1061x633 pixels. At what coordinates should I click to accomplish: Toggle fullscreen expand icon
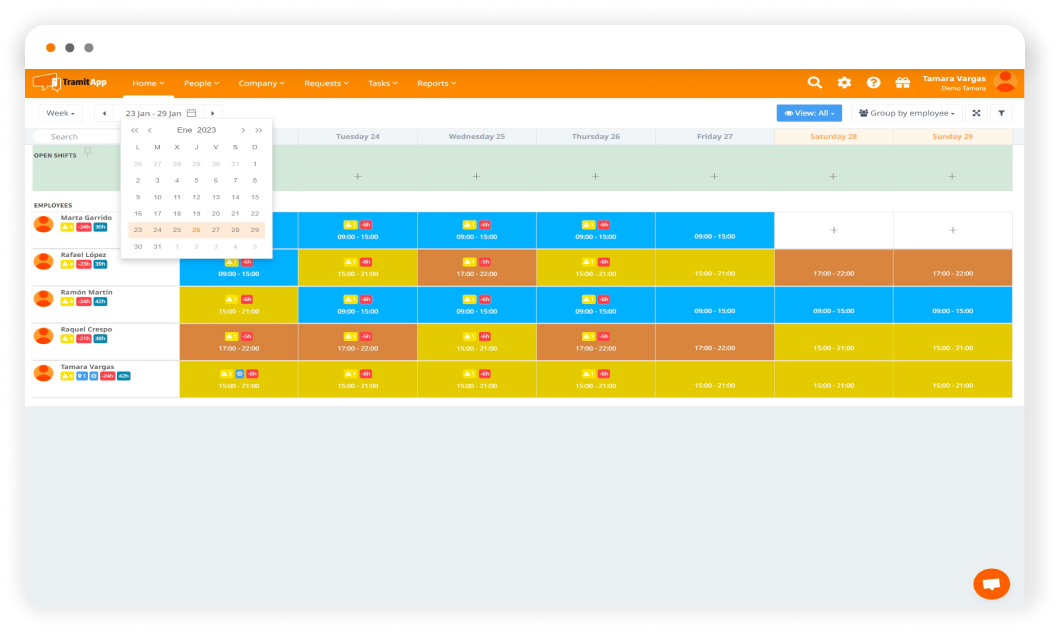click(976, 114)
